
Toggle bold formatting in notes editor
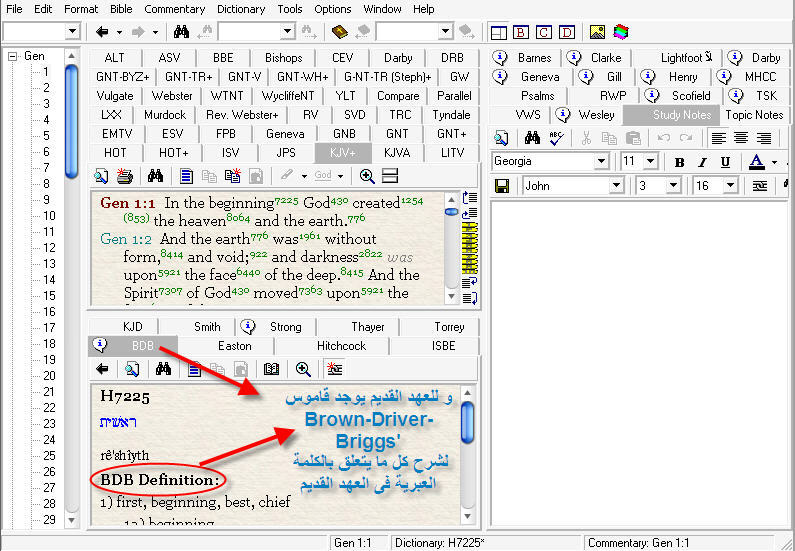[679, 162]
